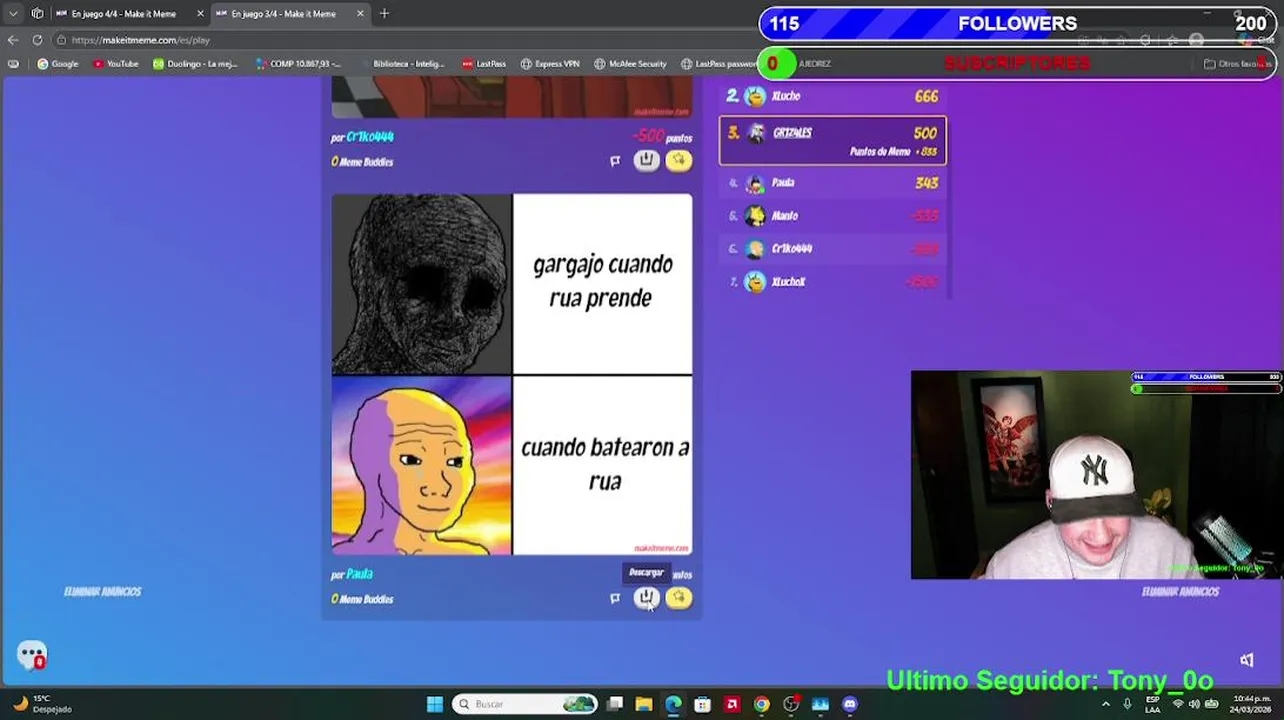The height and width of the screenshot is (720, 1284).
Task: Open the LastPass password bookmark
Action: coord(720,64)
